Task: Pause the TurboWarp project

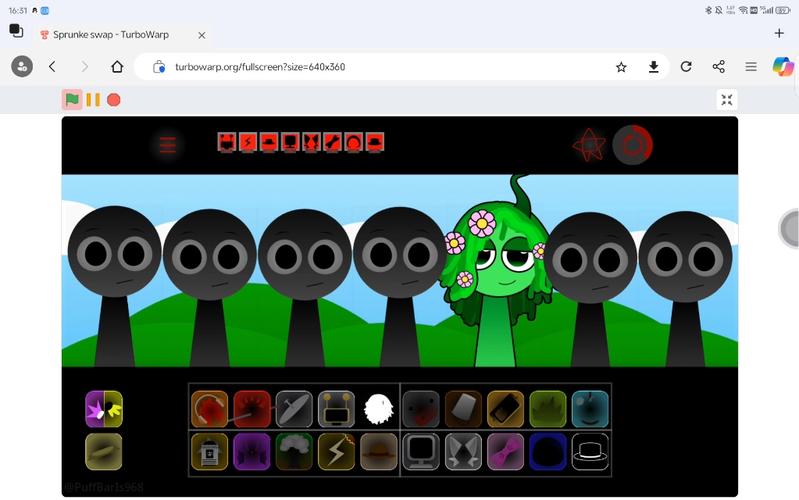Action: point(93,100)
